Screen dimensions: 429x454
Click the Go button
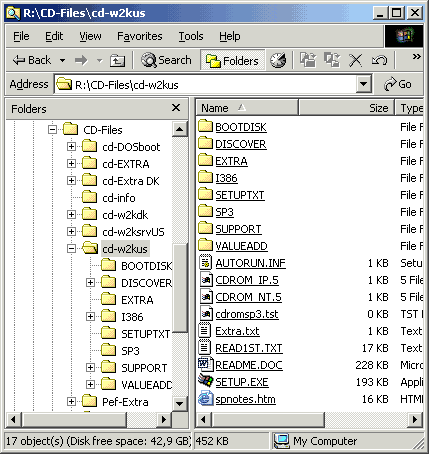click(398, 84)
